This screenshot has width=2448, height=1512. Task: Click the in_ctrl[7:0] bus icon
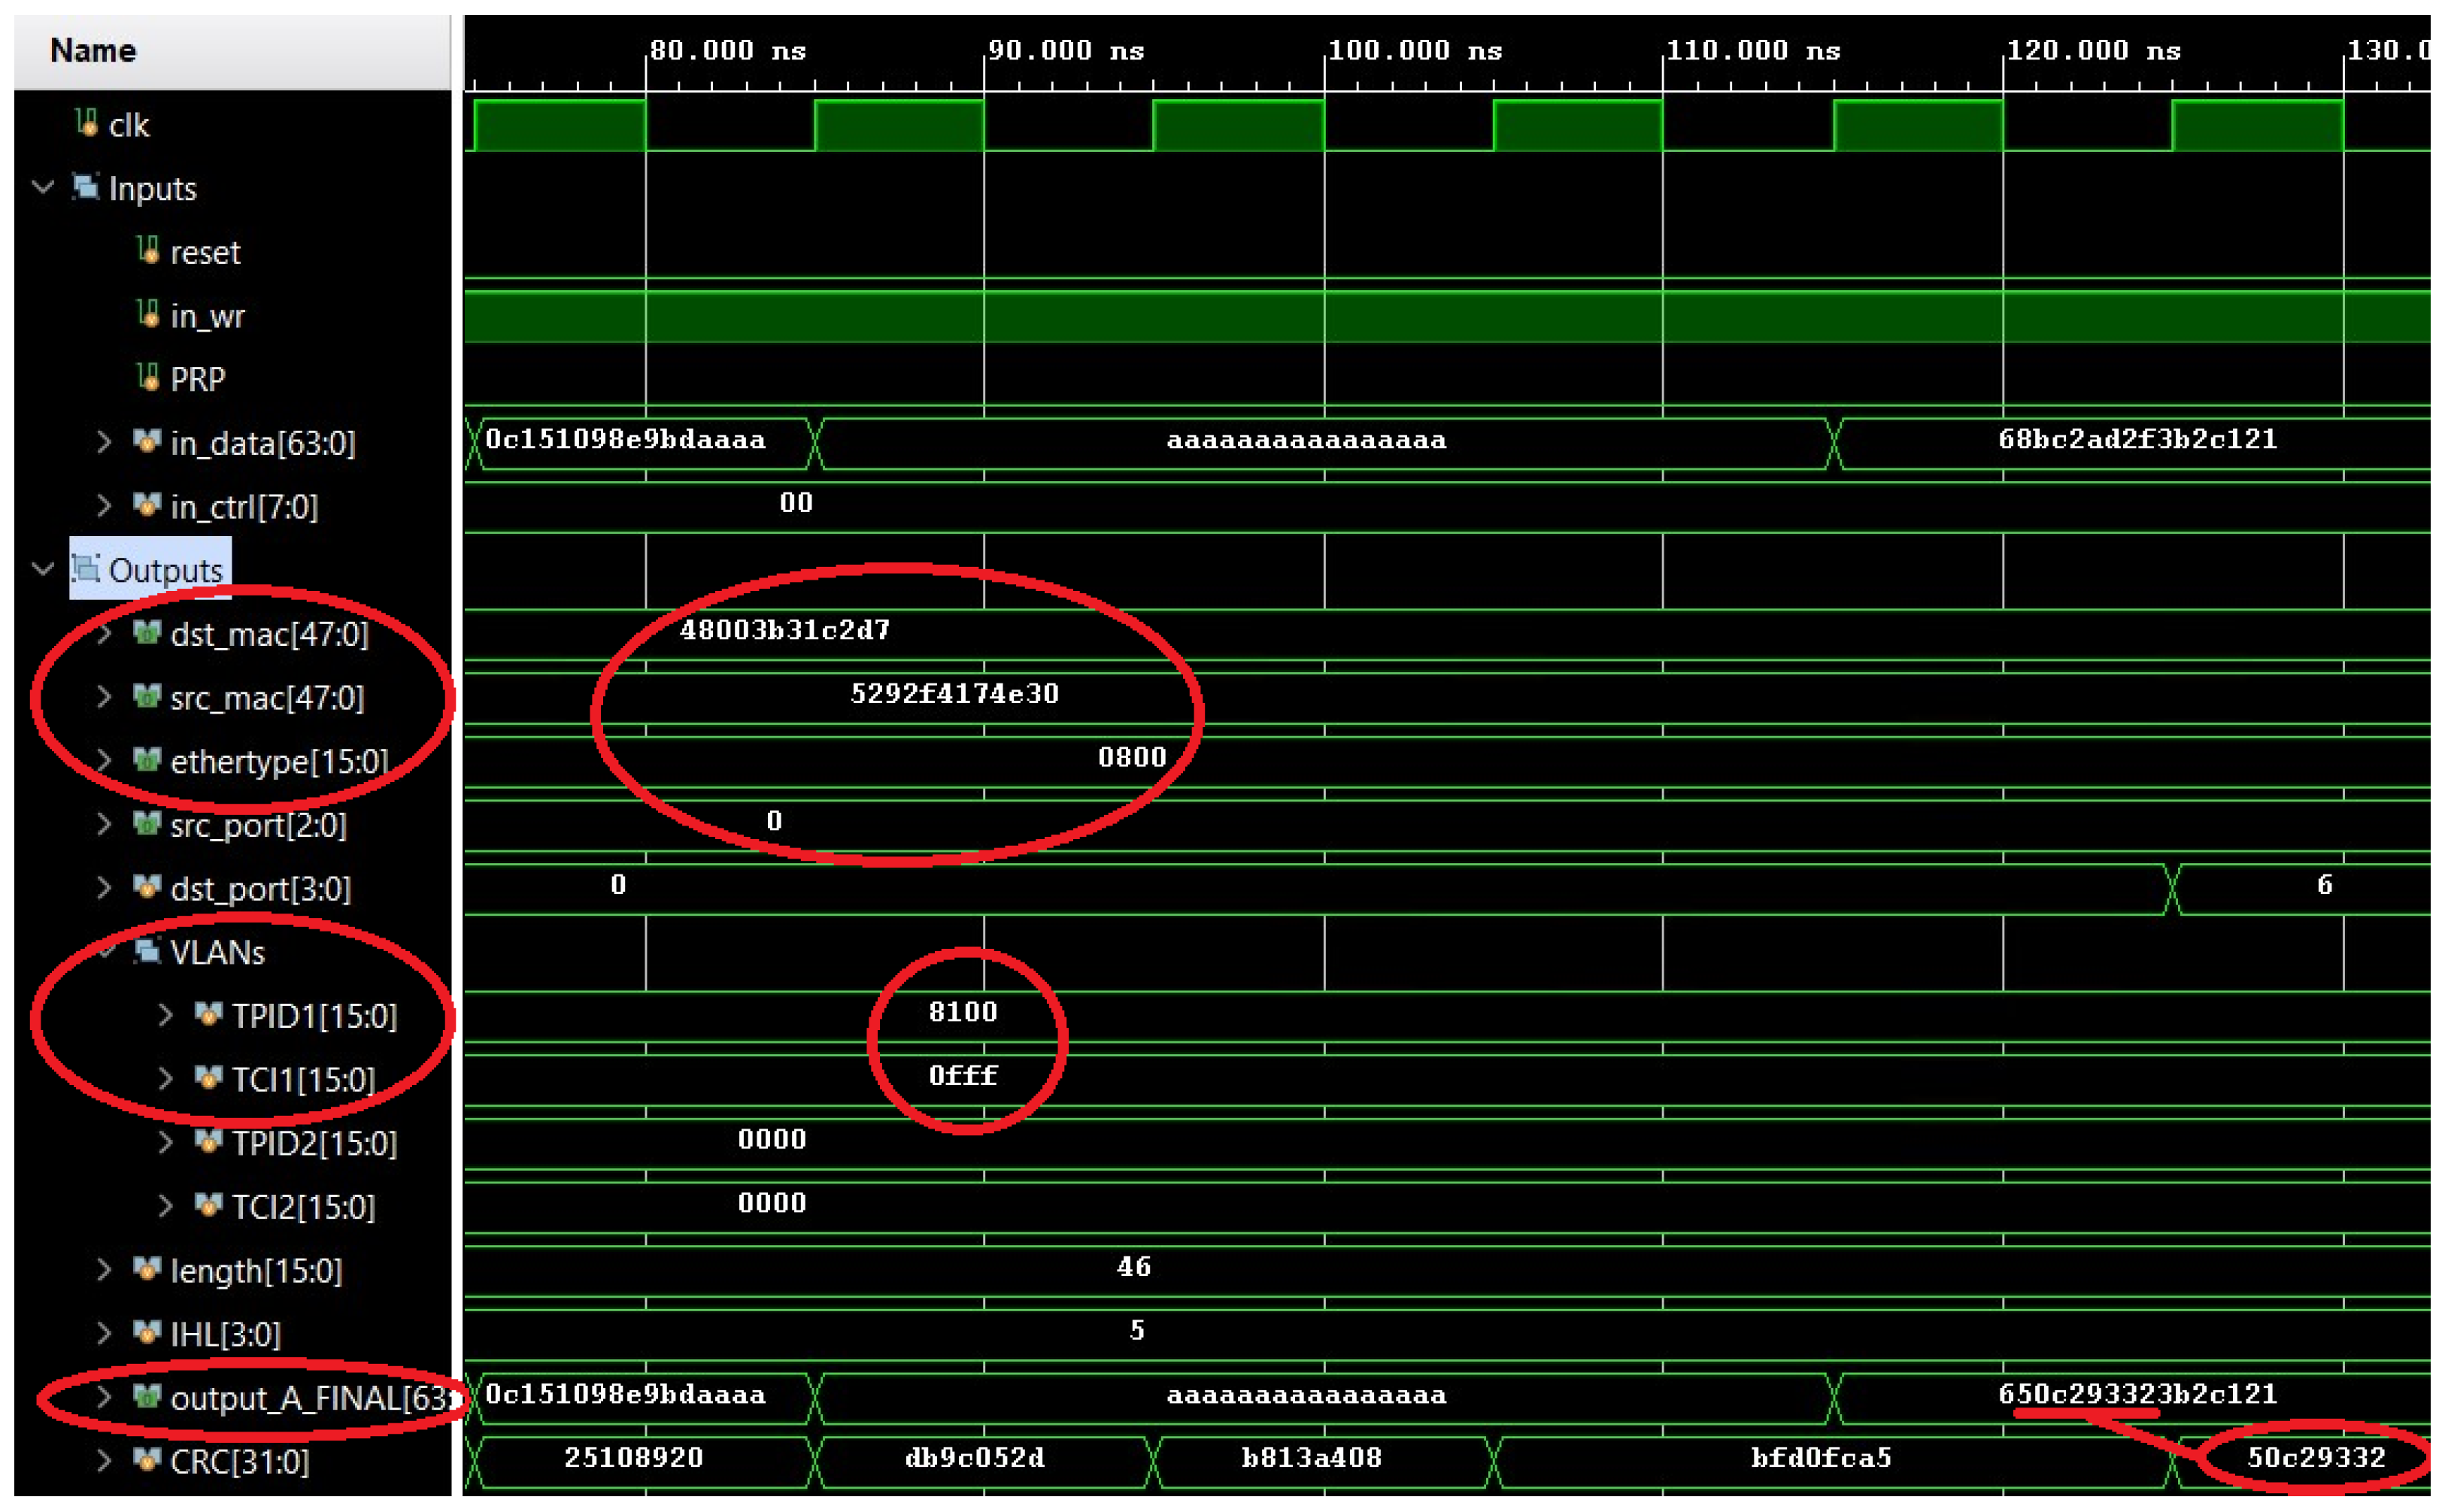147,506
